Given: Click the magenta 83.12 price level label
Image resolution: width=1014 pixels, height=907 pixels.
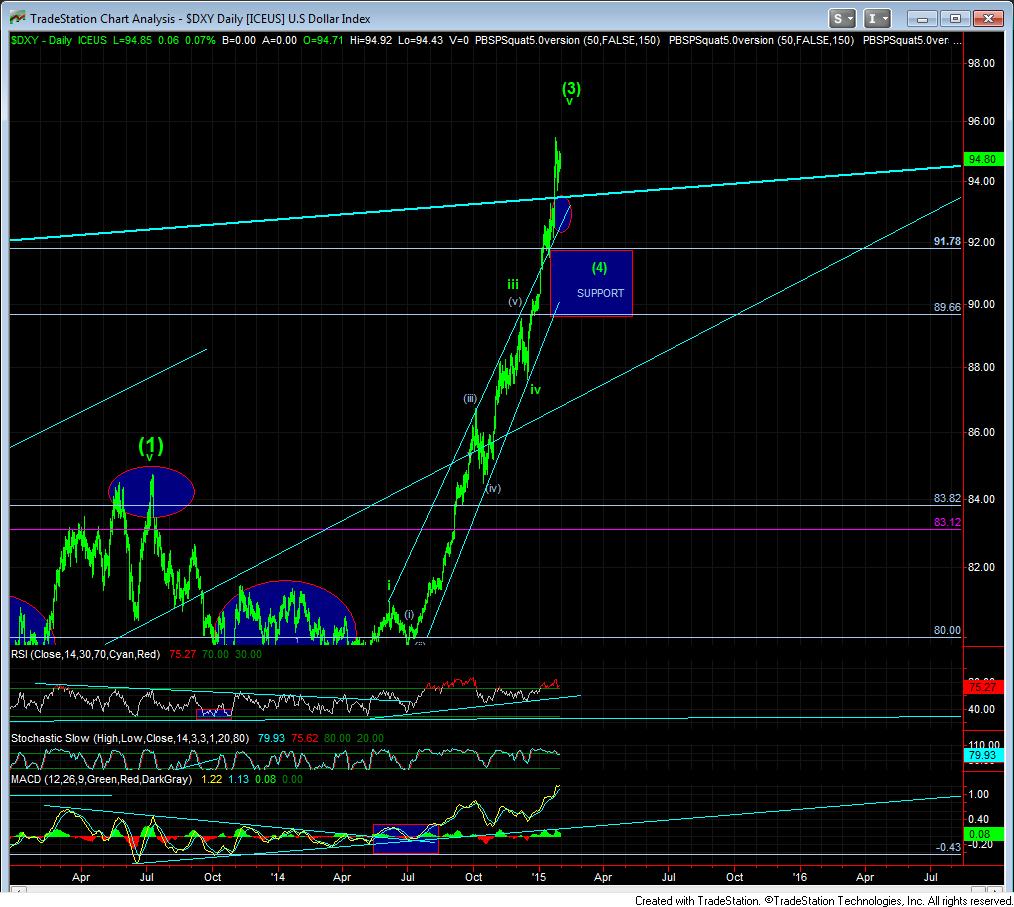Looking at the screenshot, I should pos(946,521).
